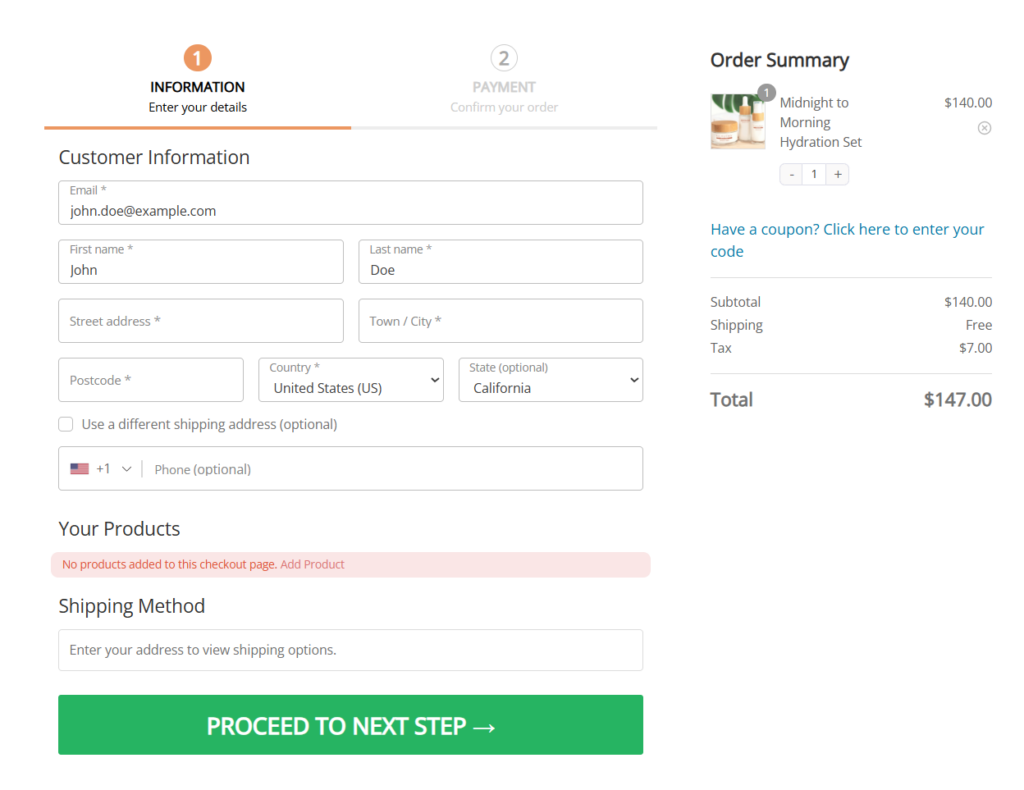Click the Postcode field
Viewport: 1024px width, 790px height.
pyautogui.click(x=150, y=380)
